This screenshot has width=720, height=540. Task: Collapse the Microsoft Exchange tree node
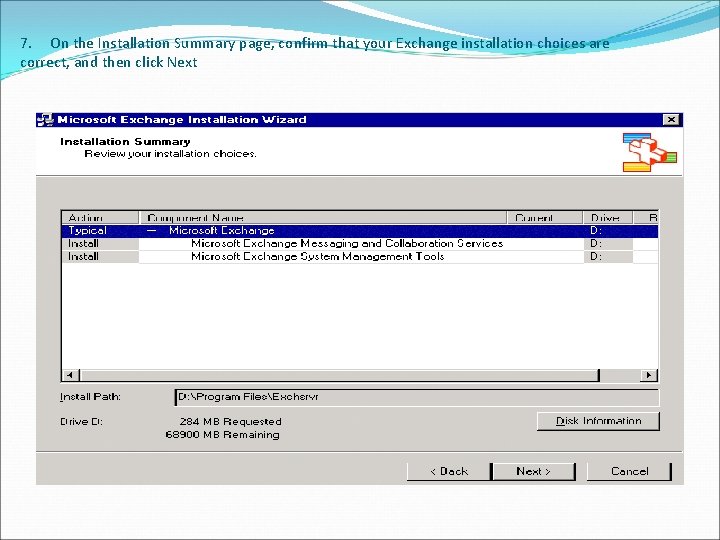point(152,231)
